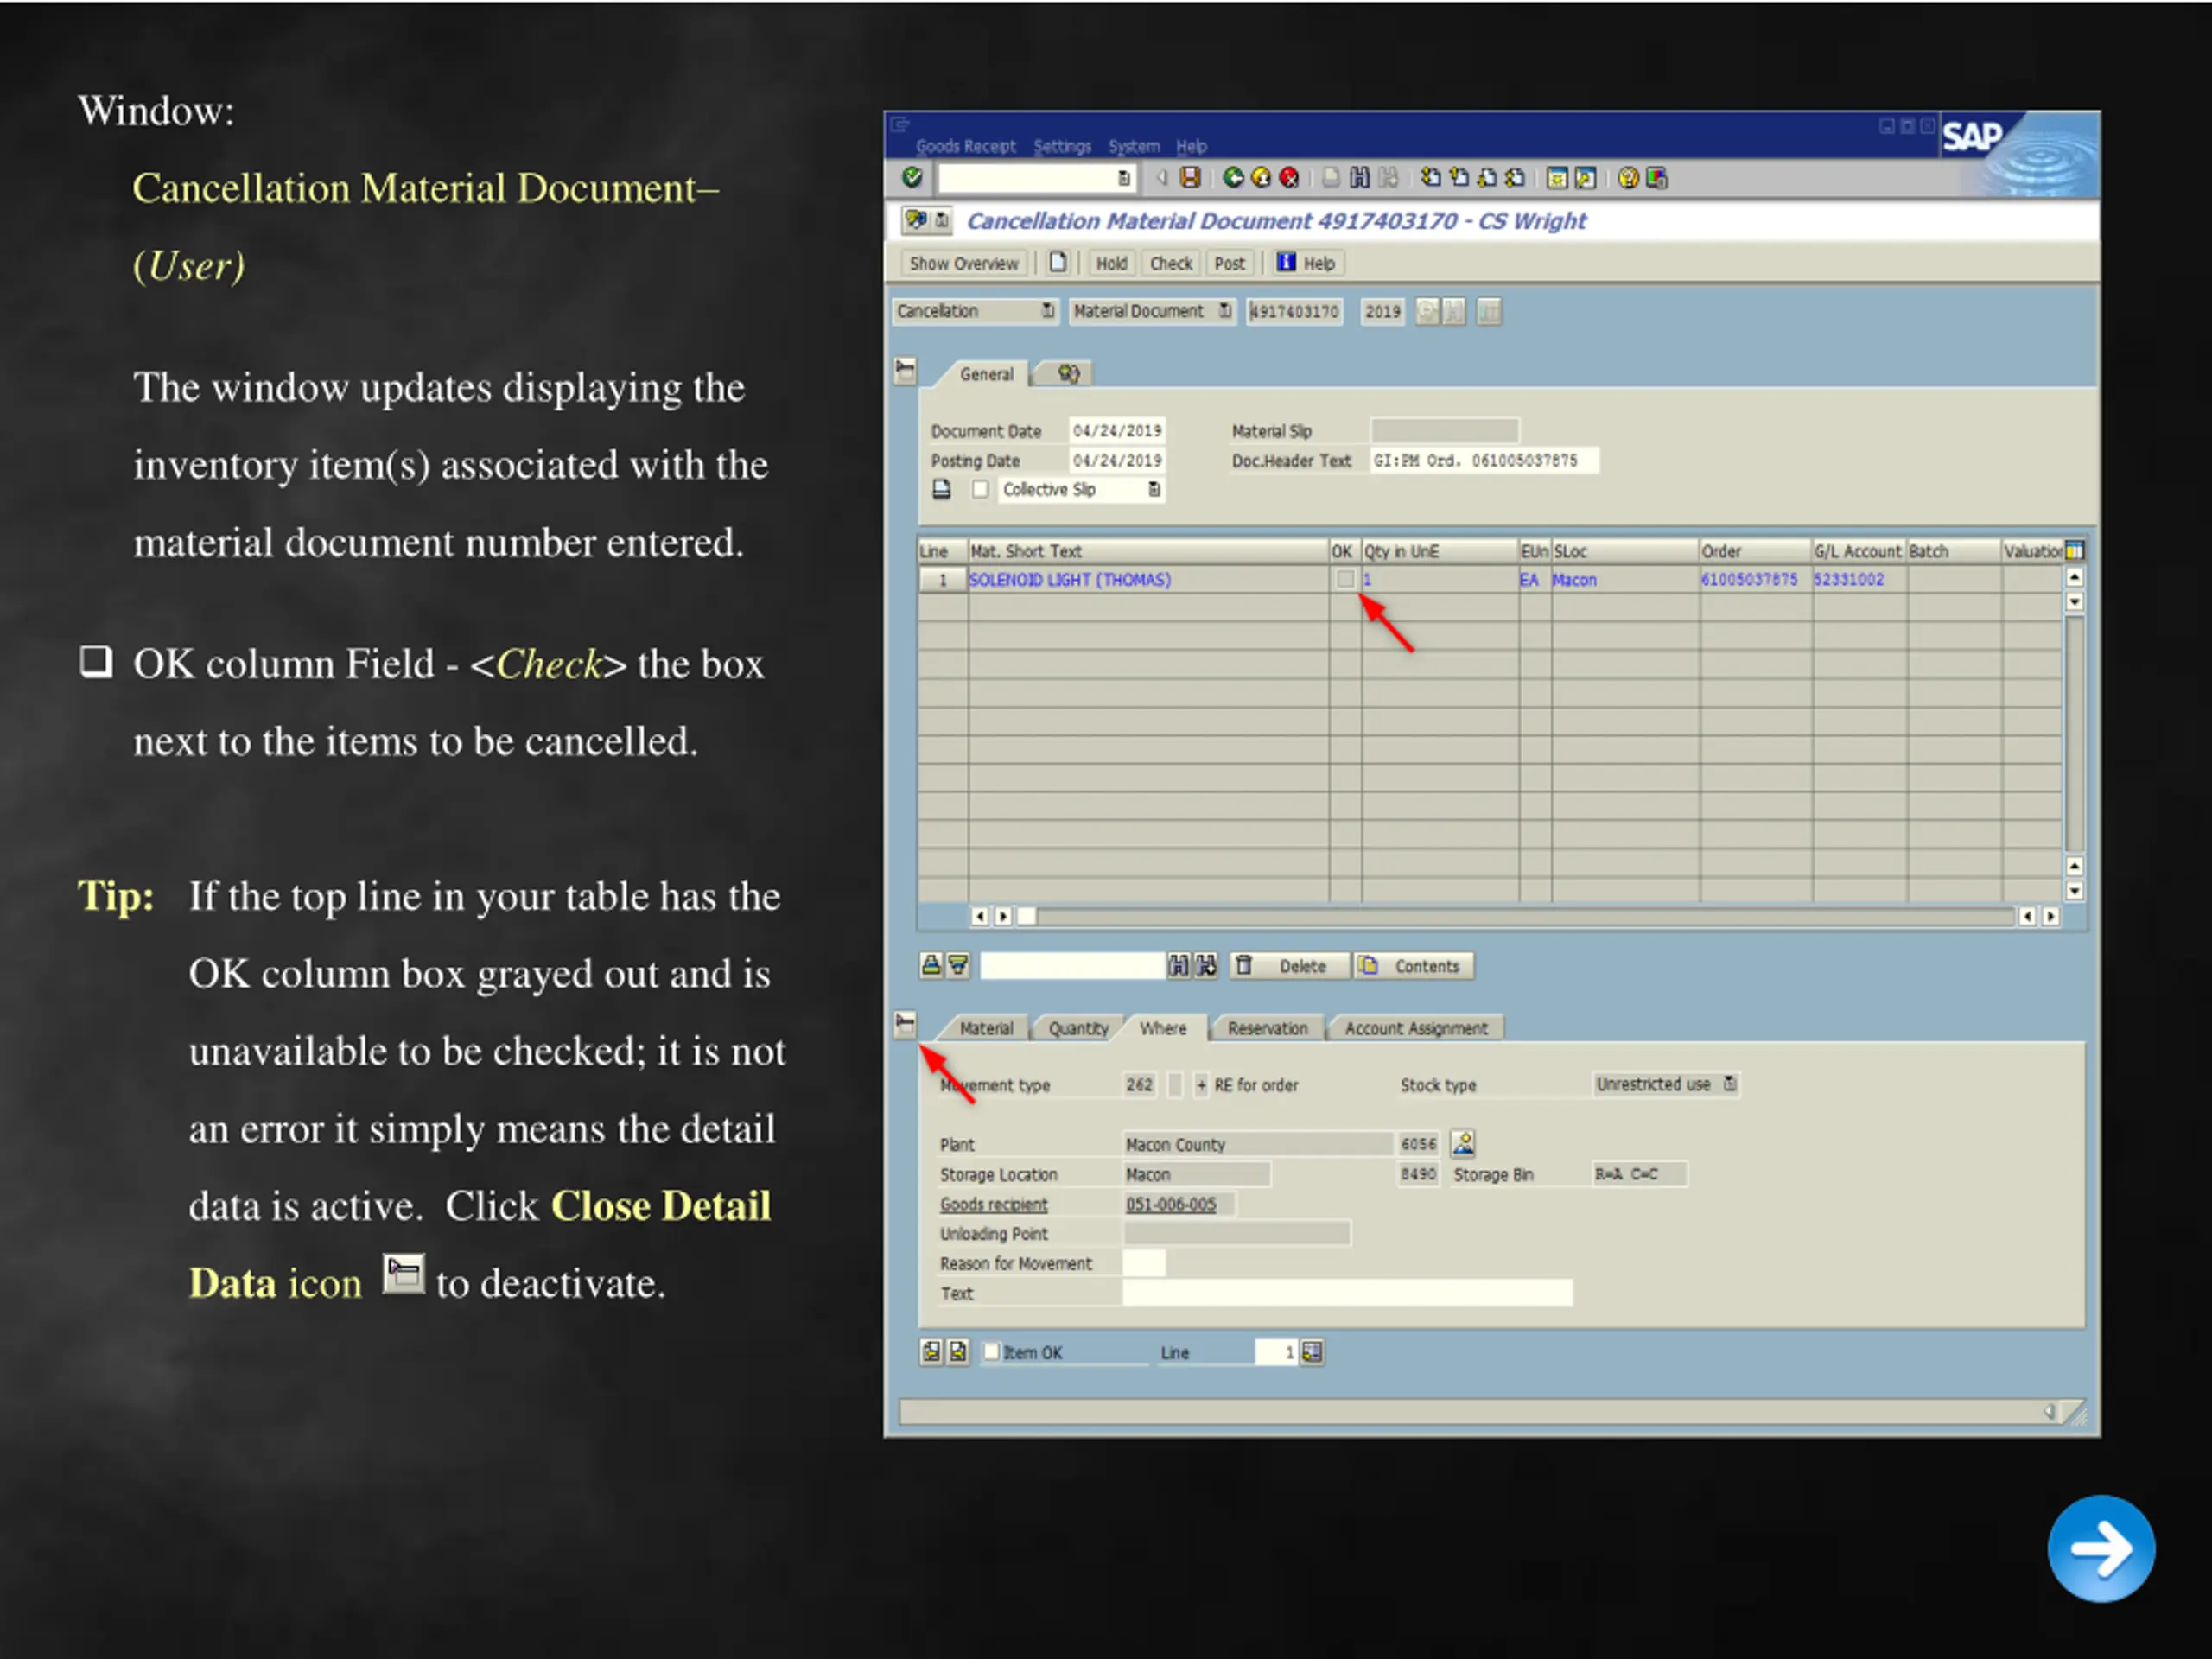Image resolution: width=2212 pixels, height=1659 pixels.
Task: Click the Customize Local Layout icon
Action: 1657,178
